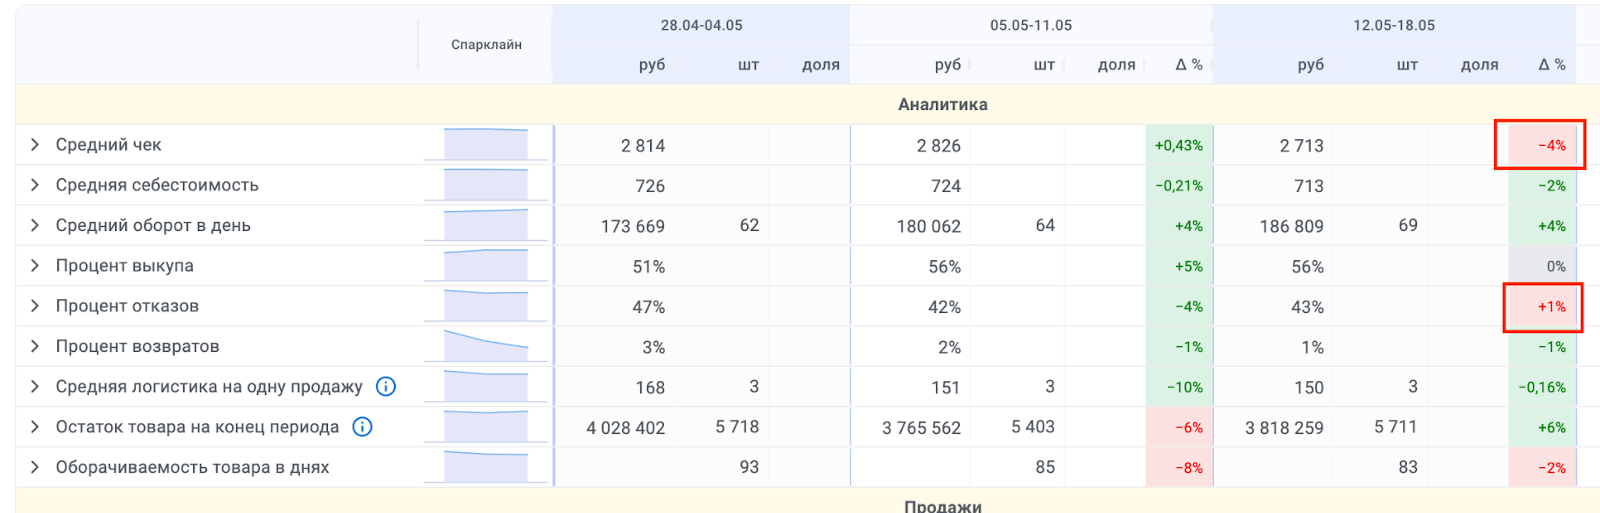Click info icon next to Средняя логистика
Viewport: 1600px width, 513px height.
coord(386,386)
